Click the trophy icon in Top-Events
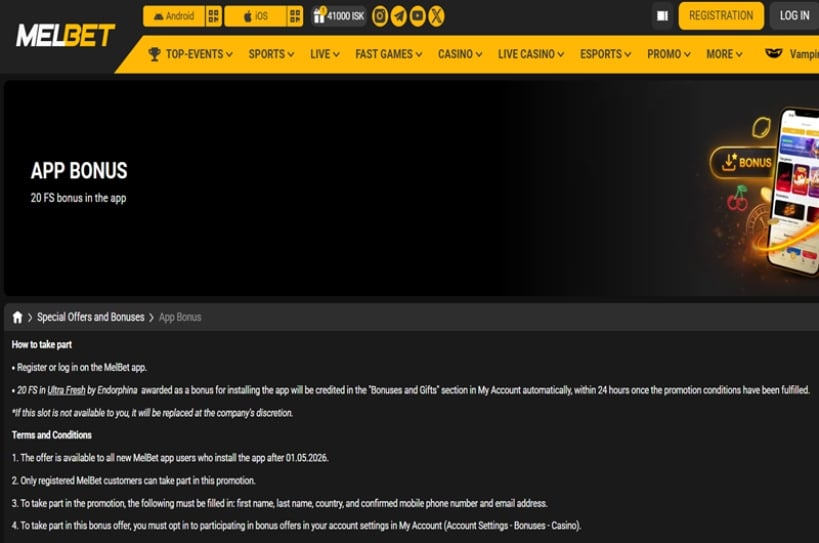Image resolution: width=819 pixels, height=543 pixels. pyautogui.click(x=154, y=54)
